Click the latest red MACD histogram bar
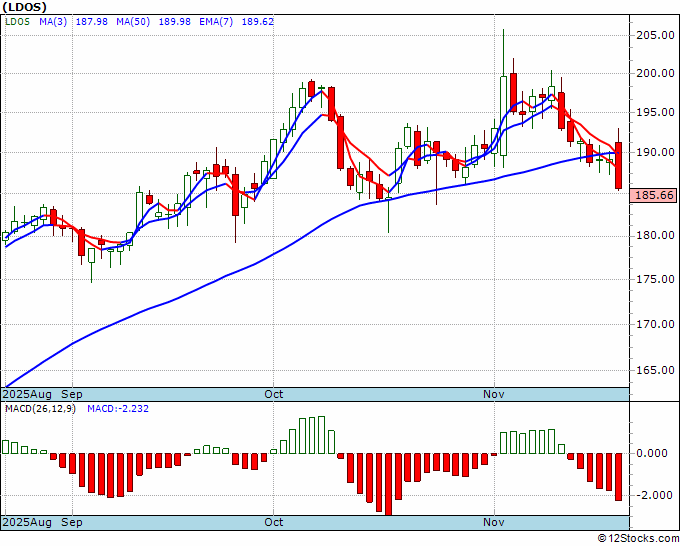Screen dimensions: 680x546 pyautogui.click(x=618, y=477)
